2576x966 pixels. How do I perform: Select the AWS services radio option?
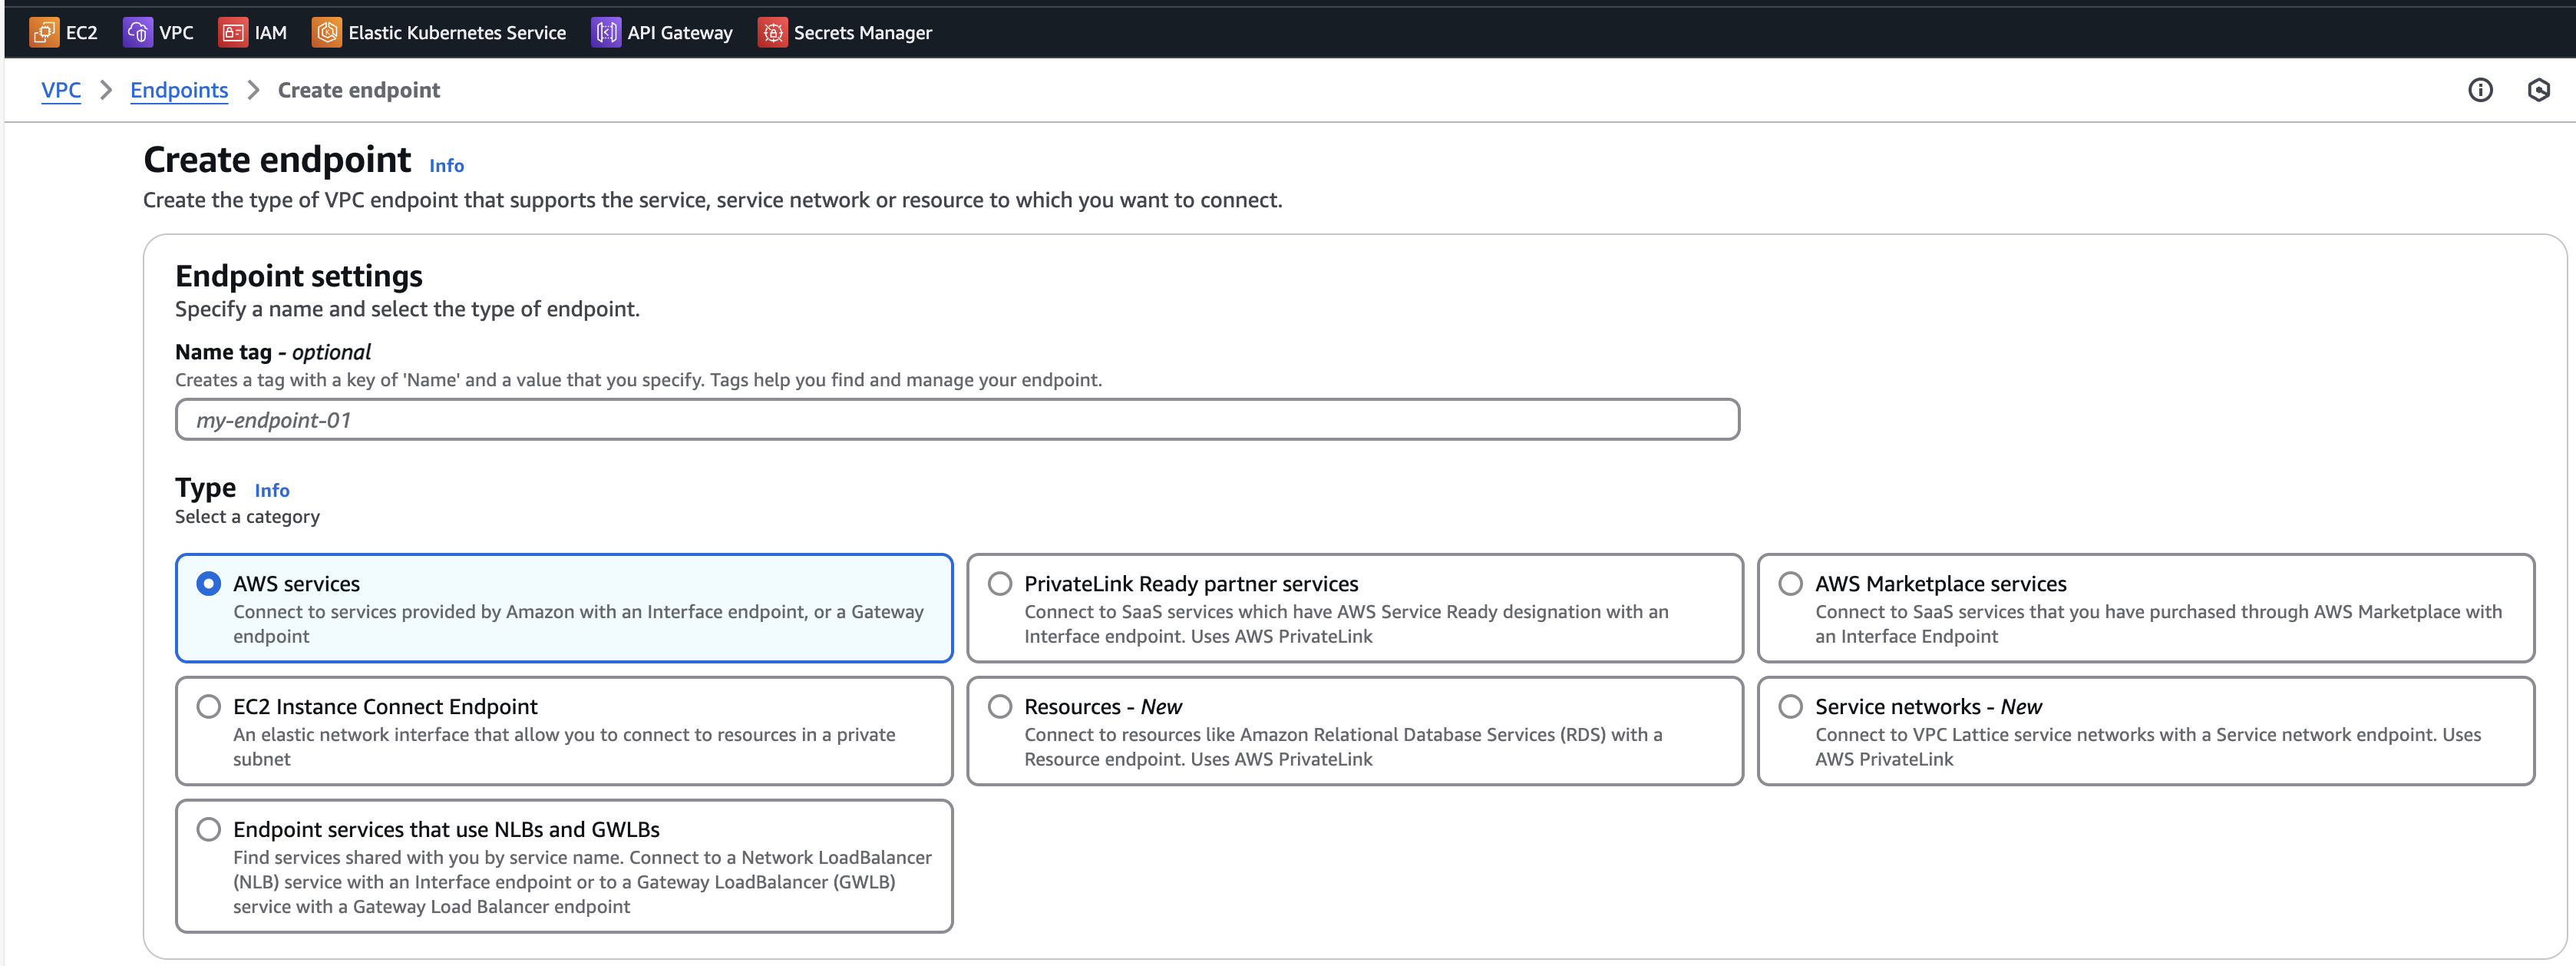209,583
